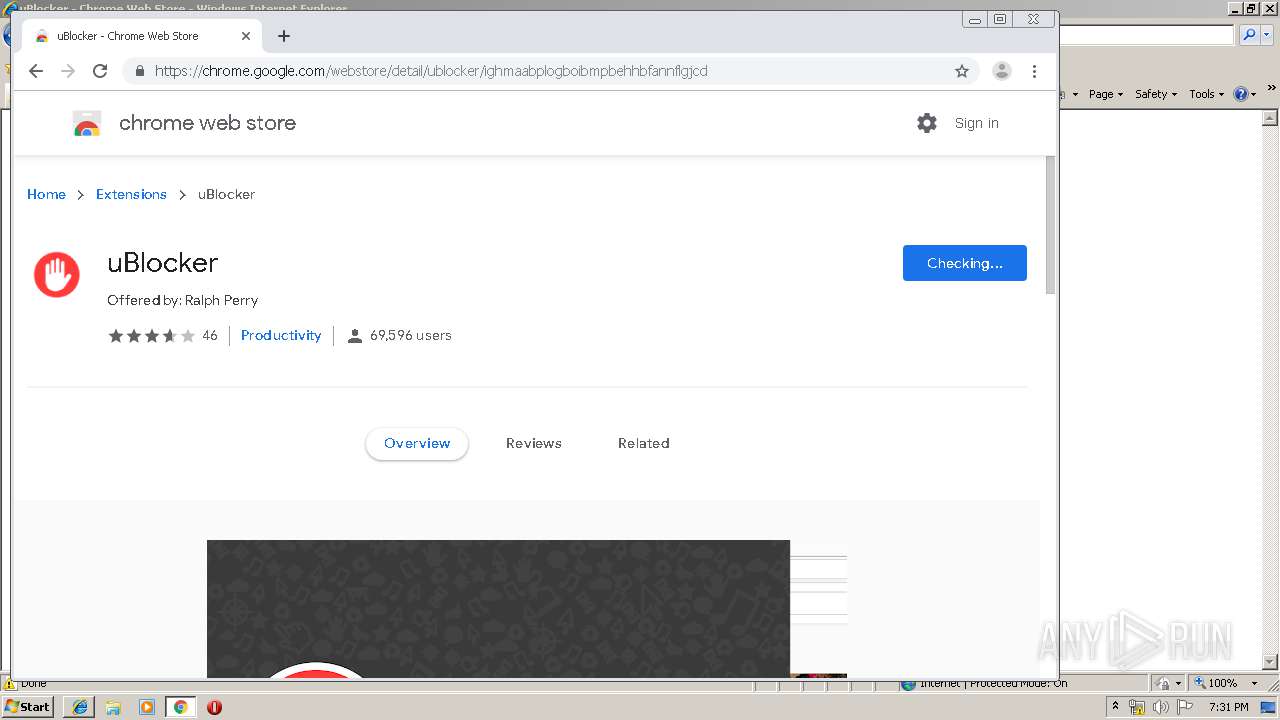Click the volume speaker tray icon
The width and height of the screenshot is (1280, 720).
pos(1161,707)
